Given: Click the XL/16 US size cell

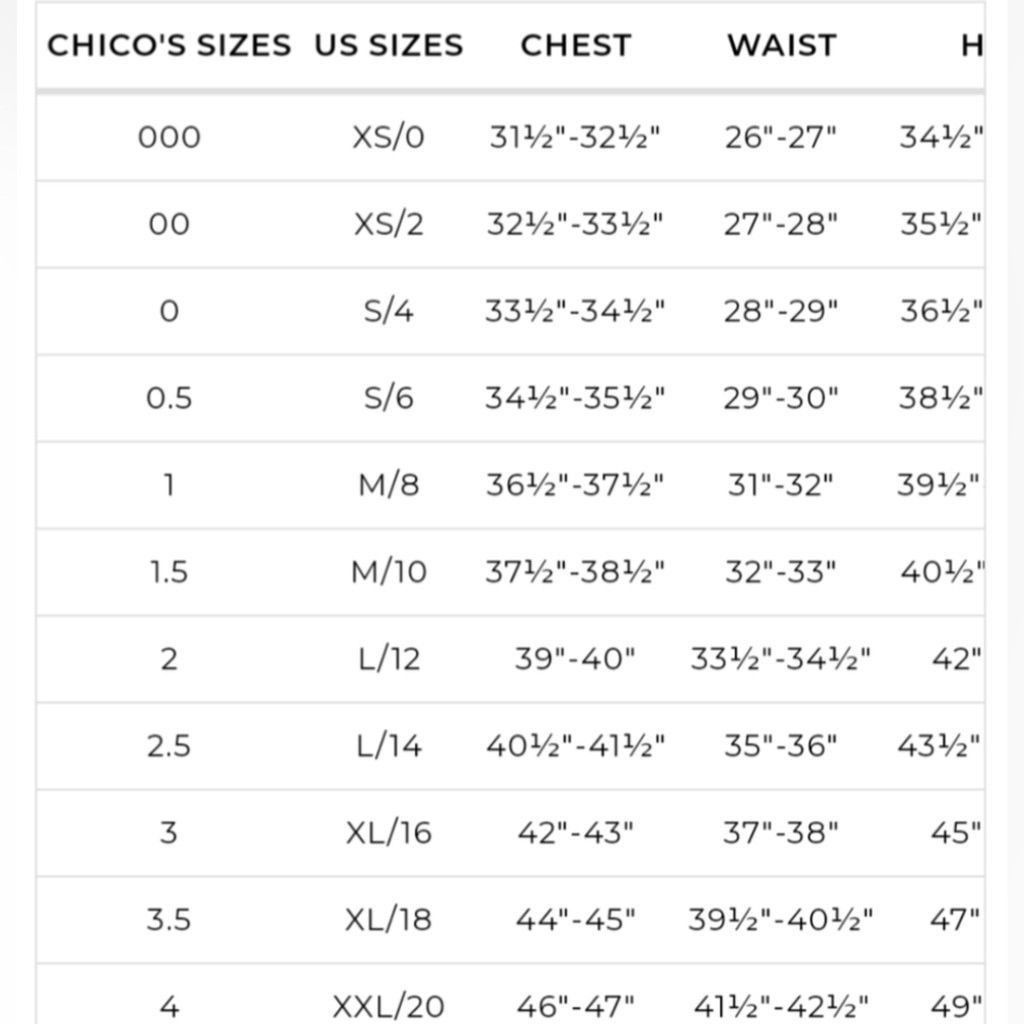Looking at the screenshot, I should 389,833.
